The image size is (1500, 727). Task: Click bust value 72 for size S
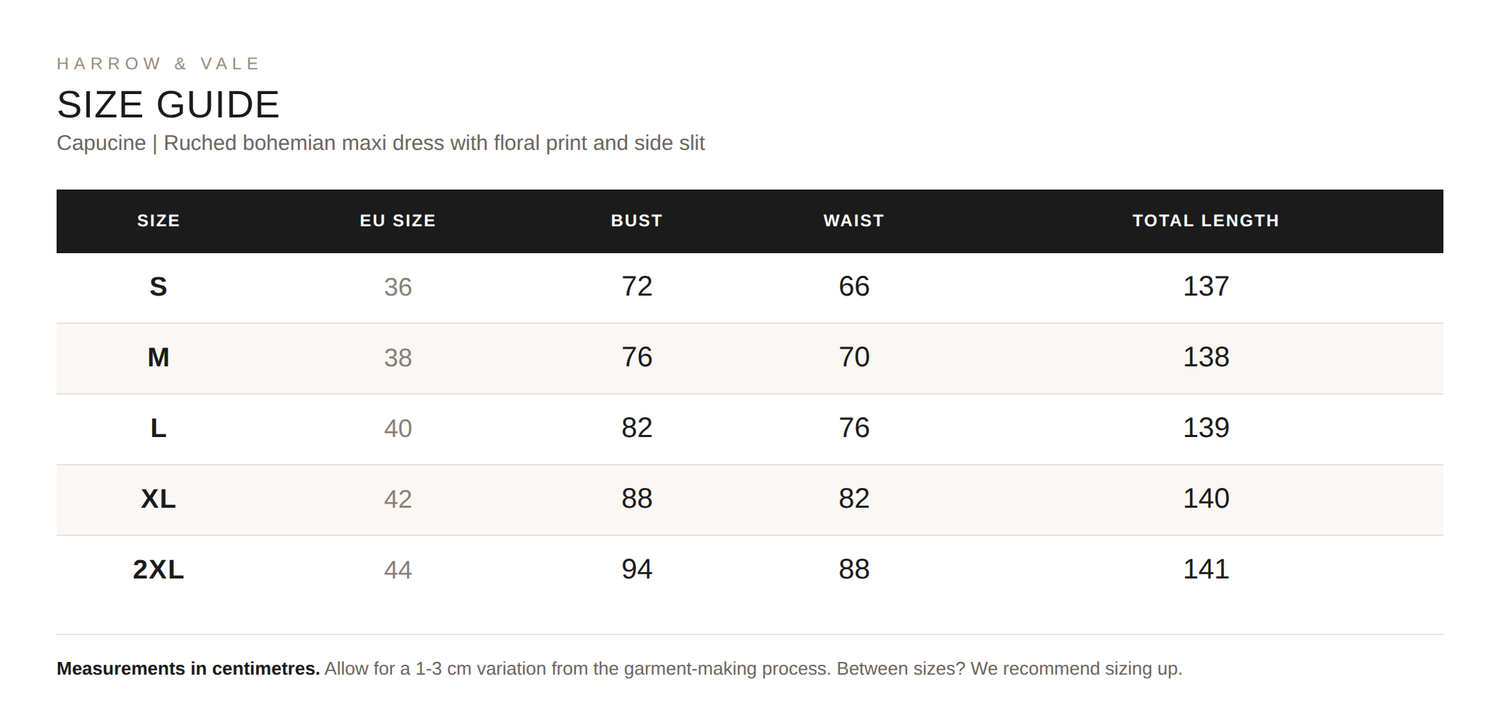click(637, 287)
